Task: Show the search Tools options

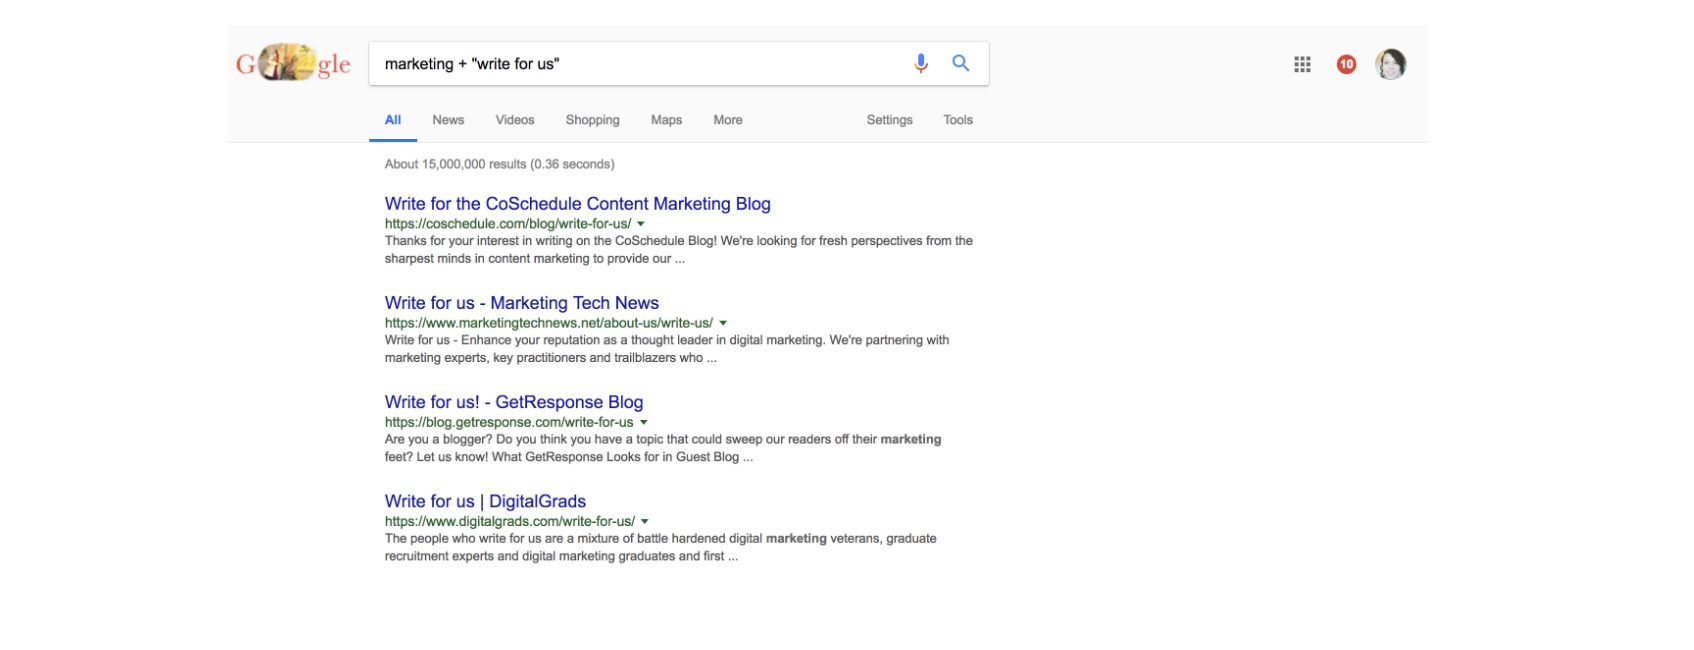Action: [958, 120]
